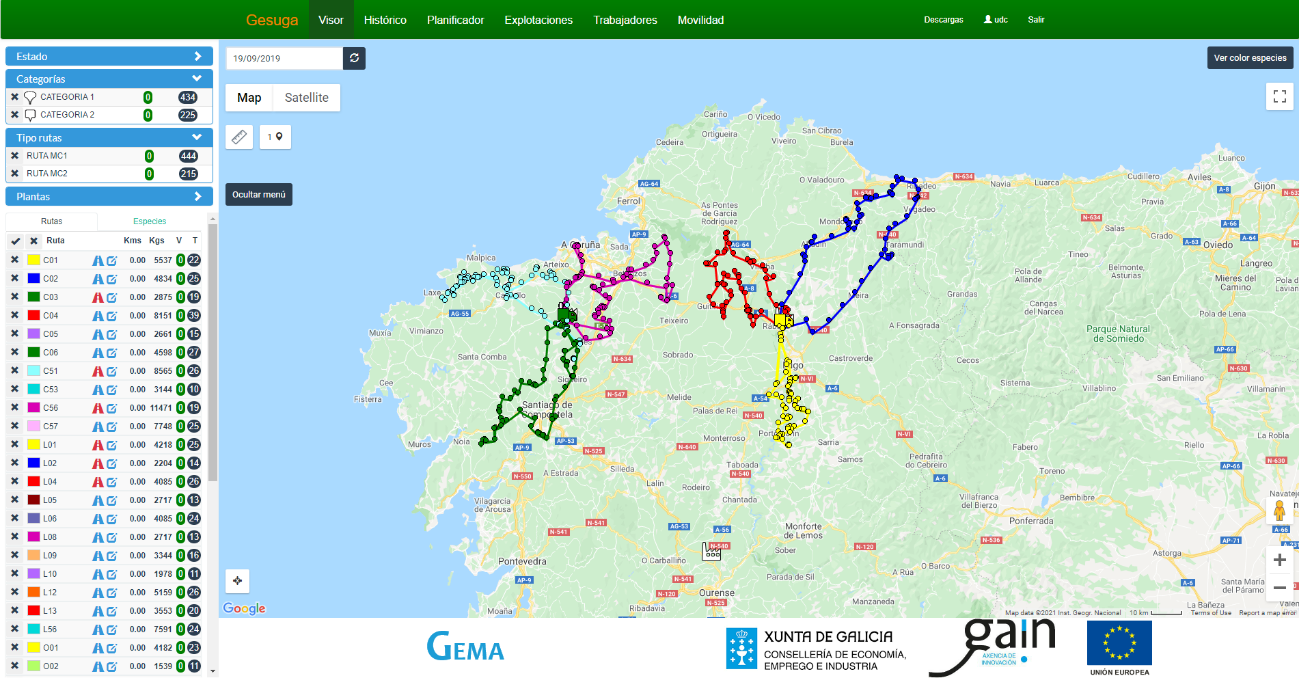Viewport: 1299px width, 678px height.
Task: Open the road icon for route C03
Action: coord(98,297)
